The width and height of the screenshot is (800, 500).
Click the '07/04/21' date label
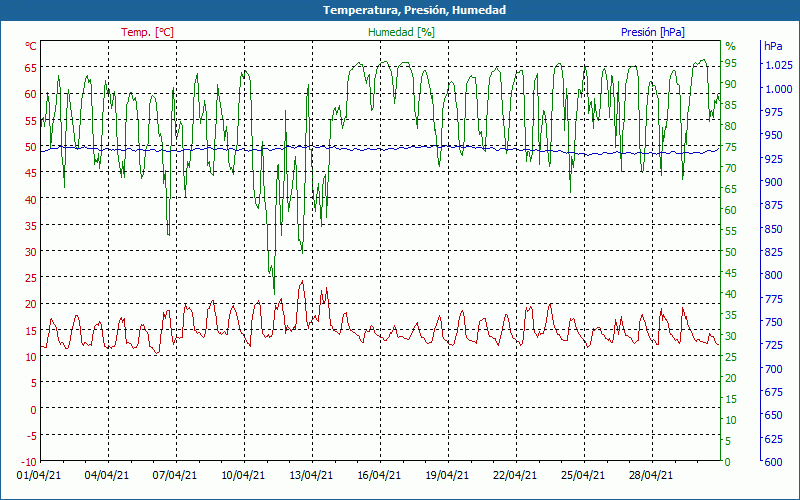pos(175,475)
